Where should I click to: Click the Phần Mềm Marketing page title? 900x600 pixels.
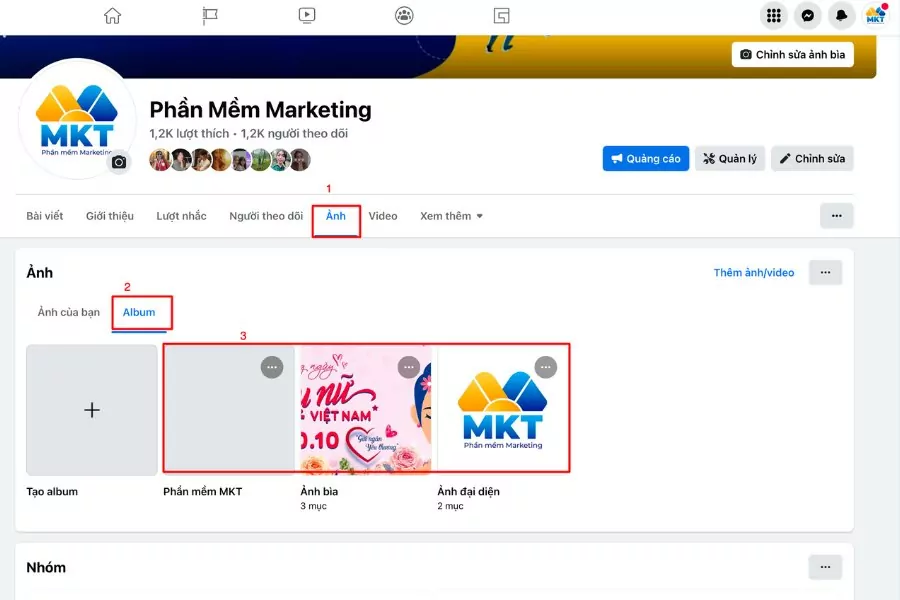[x=261, y=110]
